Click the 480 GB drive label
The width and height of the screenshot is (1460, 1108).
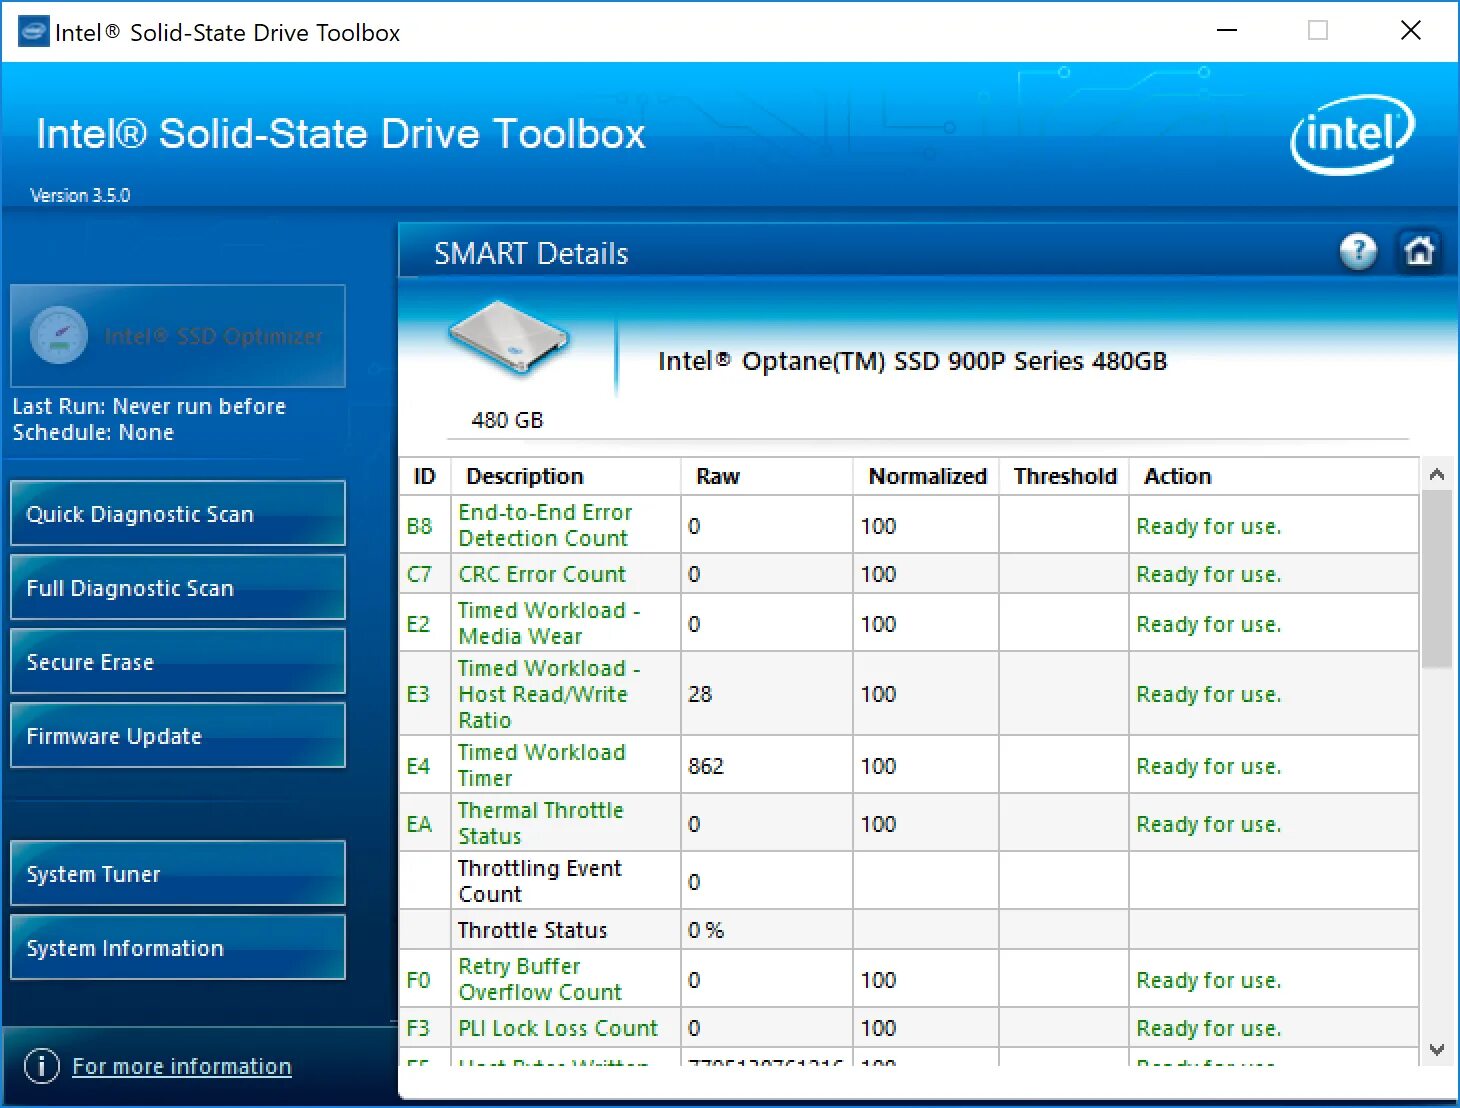point(507,420)
